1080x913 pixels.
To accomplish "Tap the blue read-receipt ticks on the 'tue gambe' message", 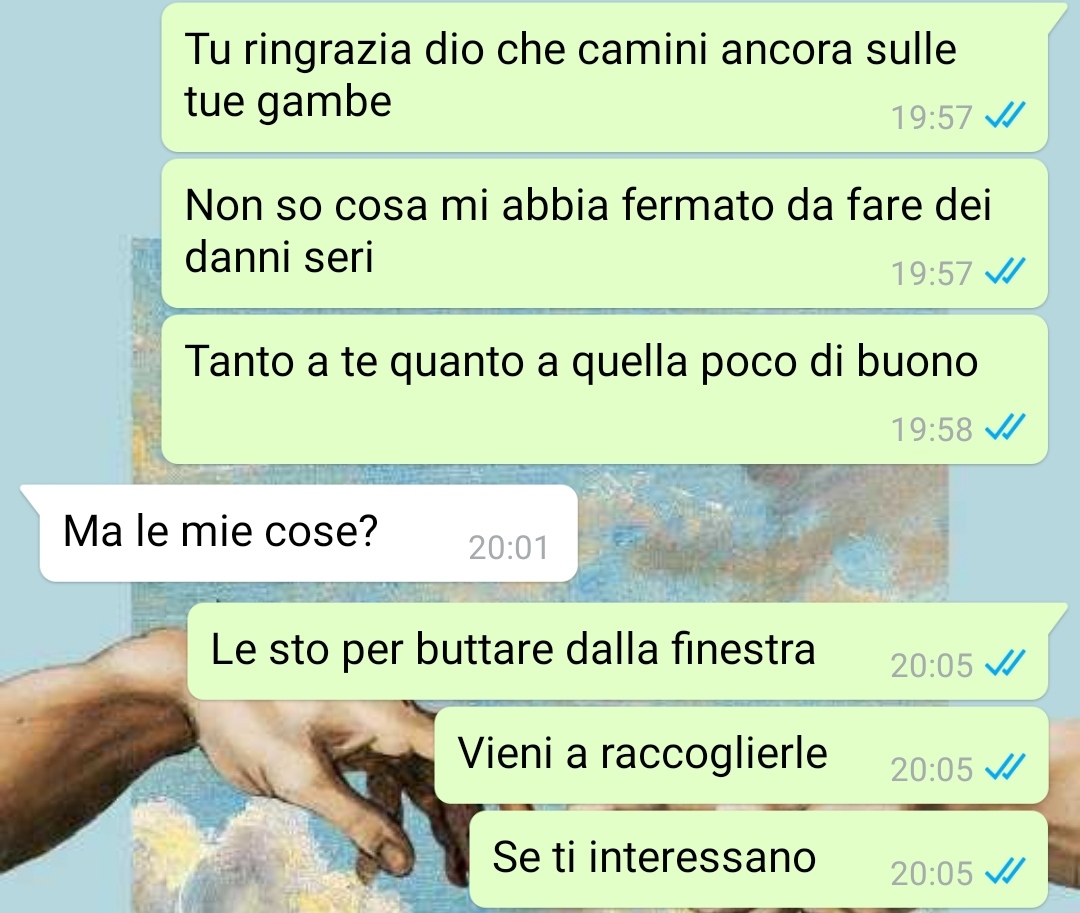I will click(1005, 116).
